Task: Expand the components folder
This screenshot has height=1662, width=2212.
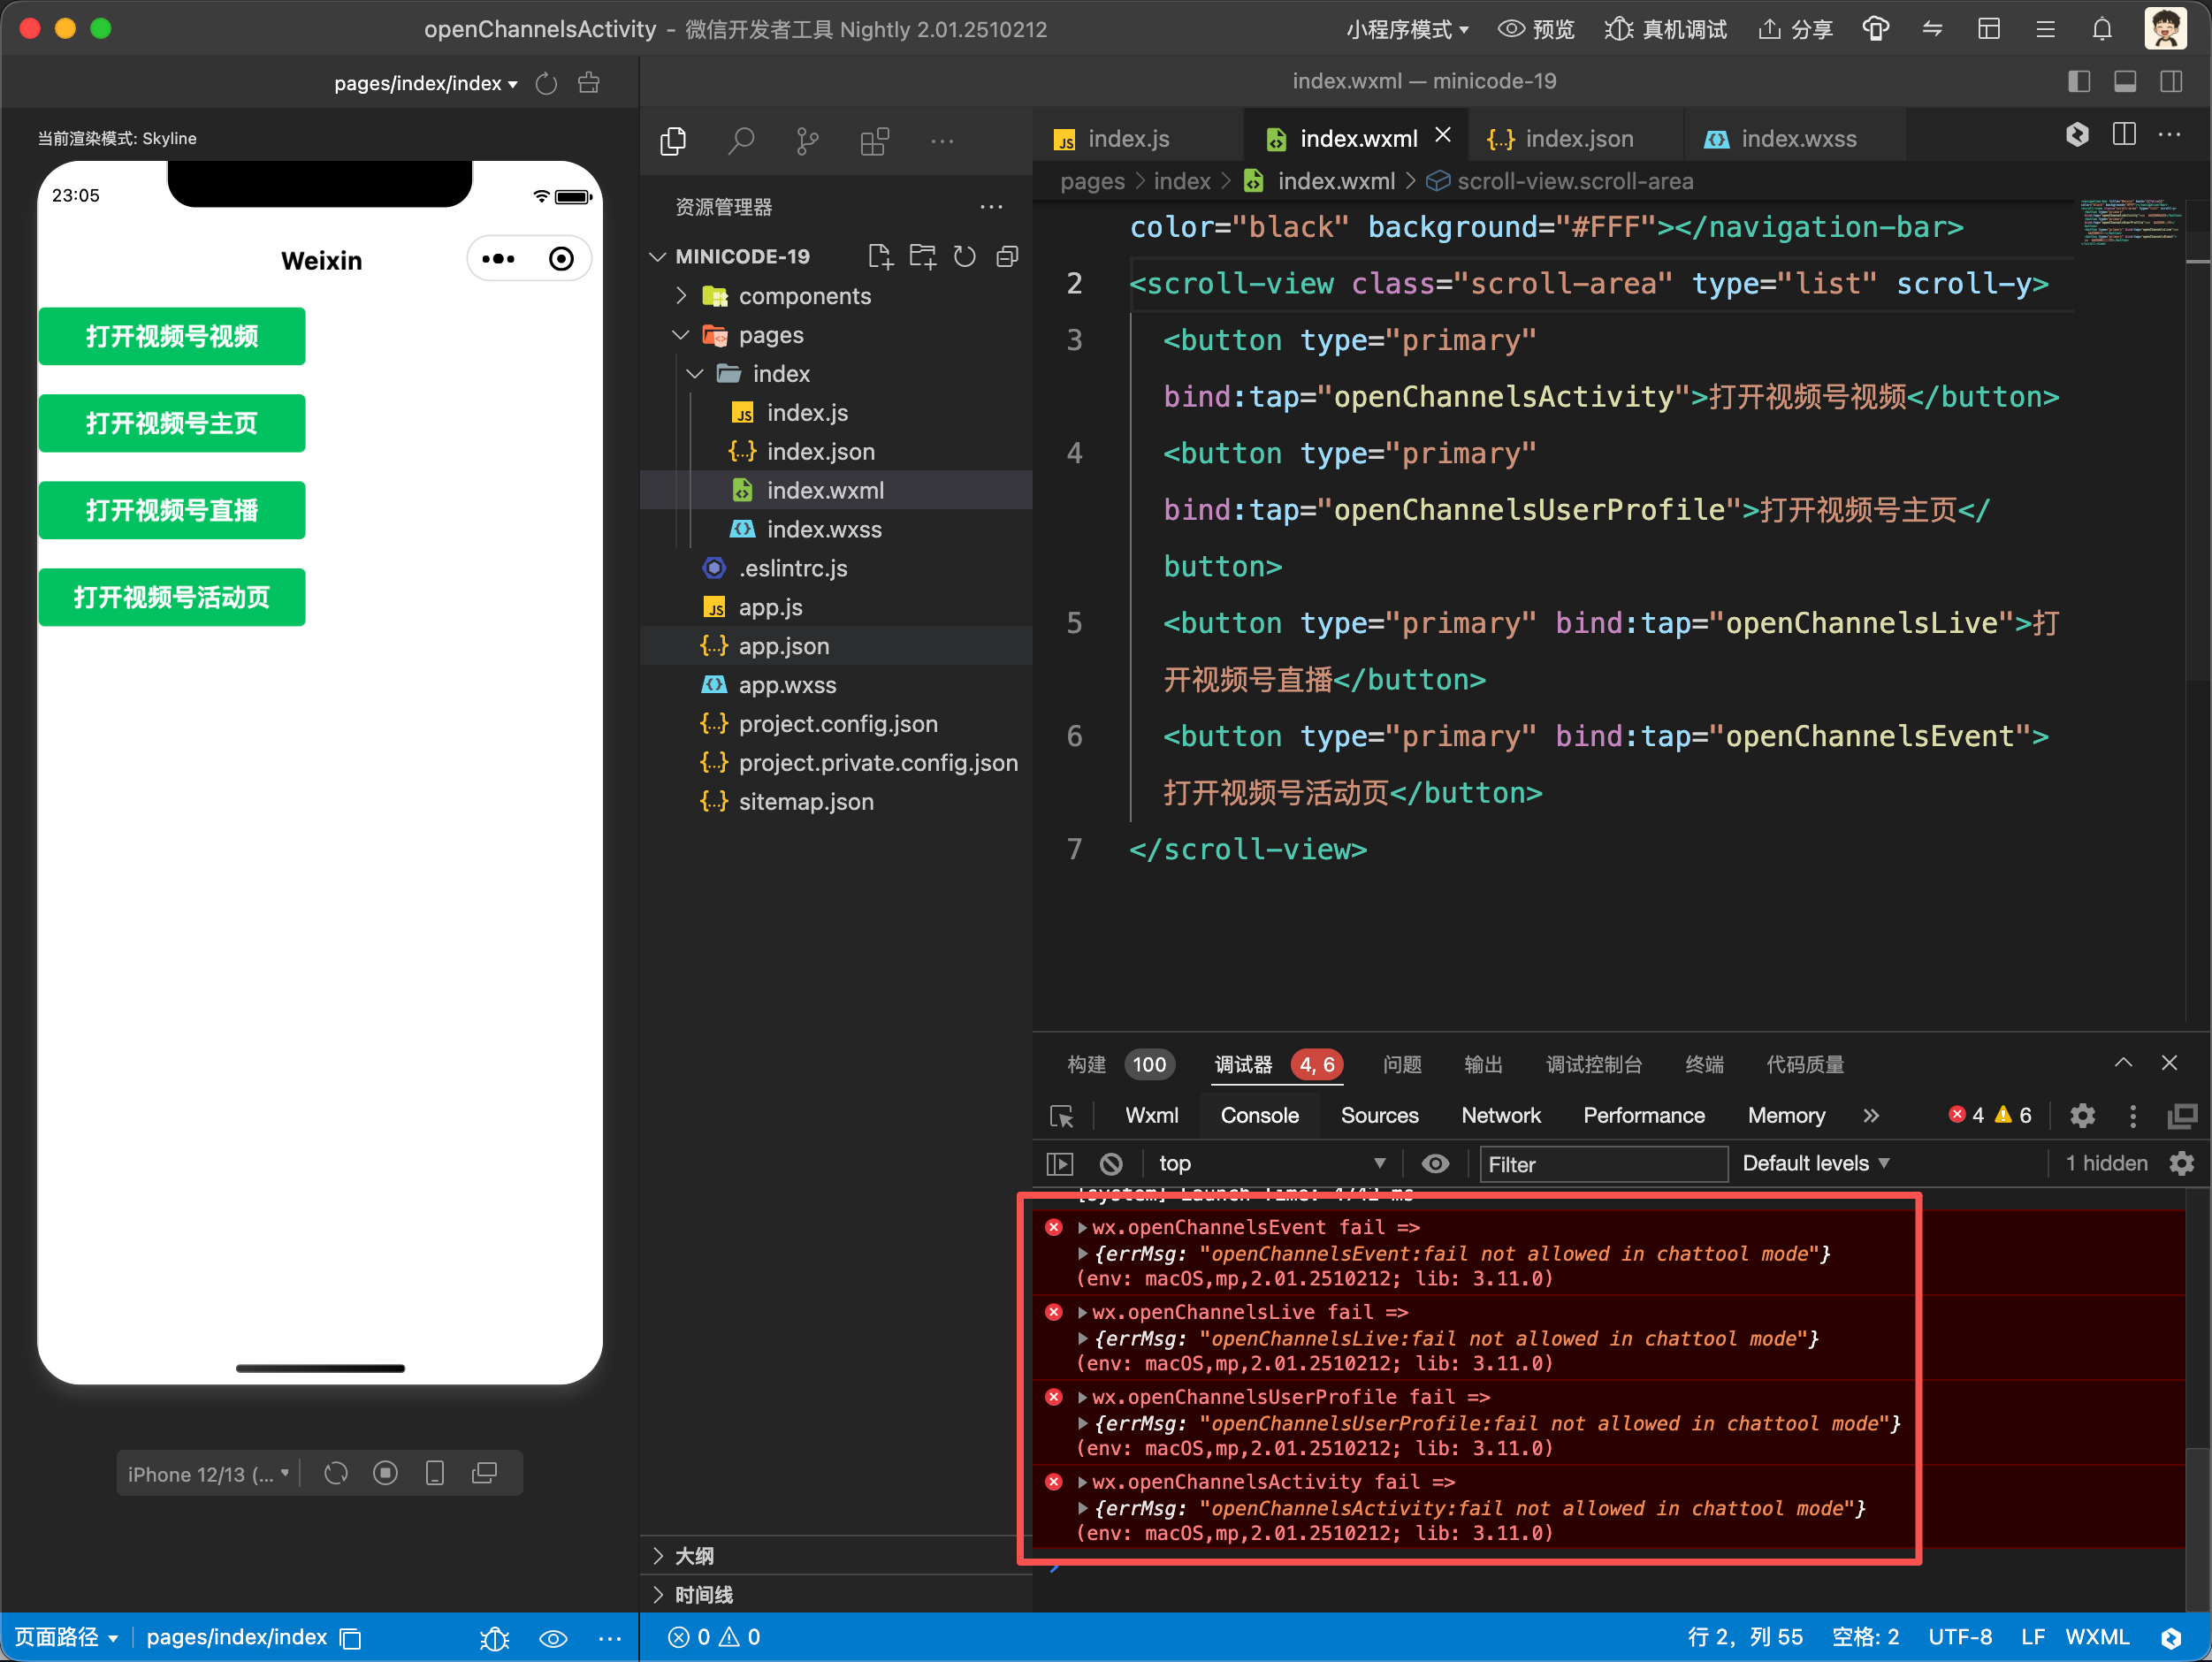Action: coord(804,296)
